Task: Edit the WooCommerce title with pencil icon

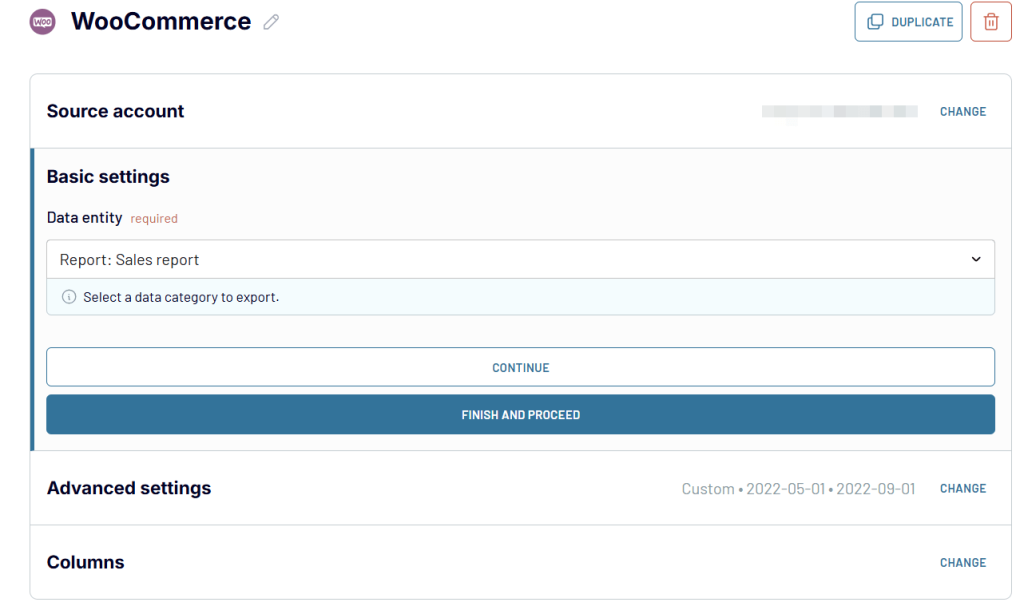Action: click(x=271, y=22)
